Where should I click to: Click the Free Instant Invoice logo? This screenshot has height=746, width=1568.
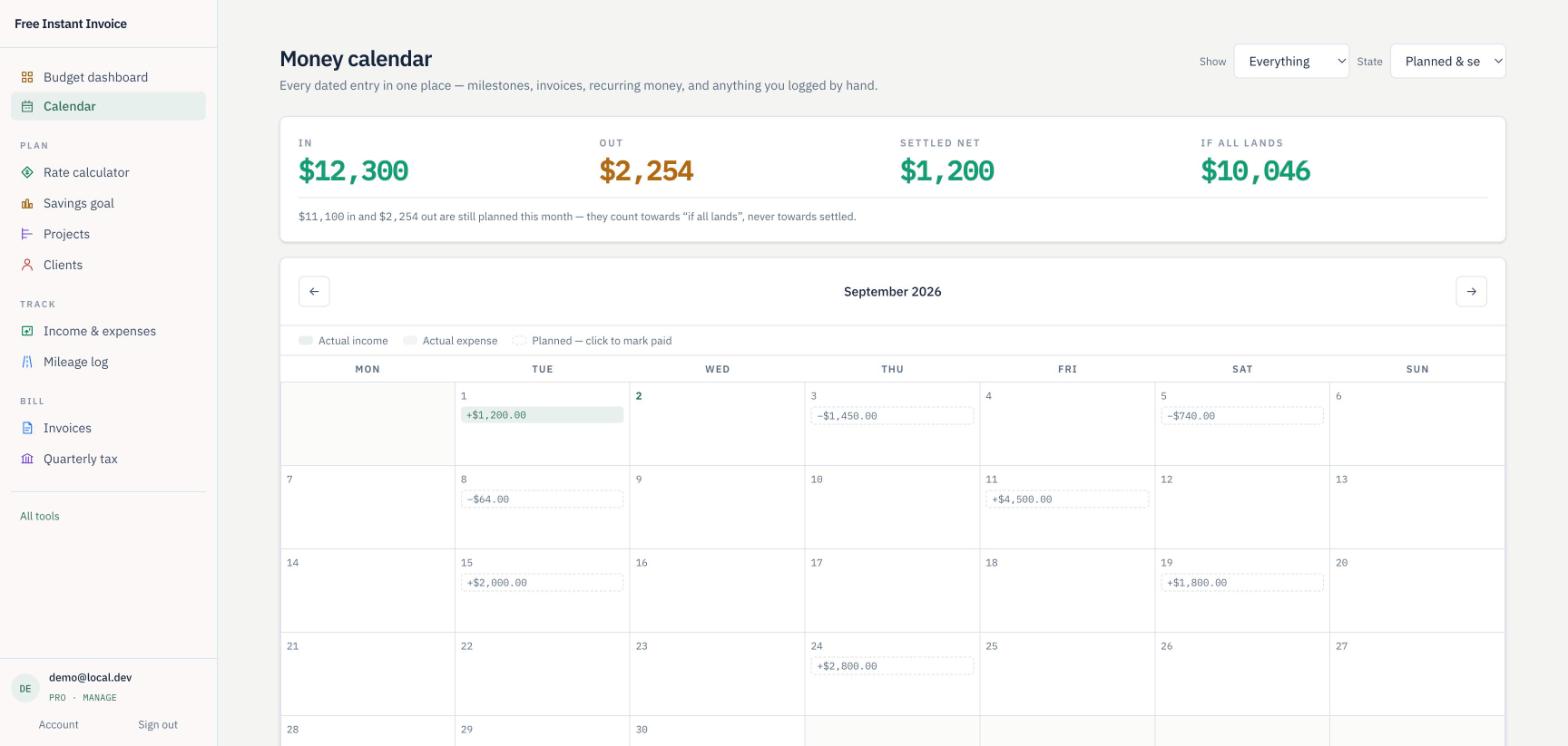(x=71, y=24)
